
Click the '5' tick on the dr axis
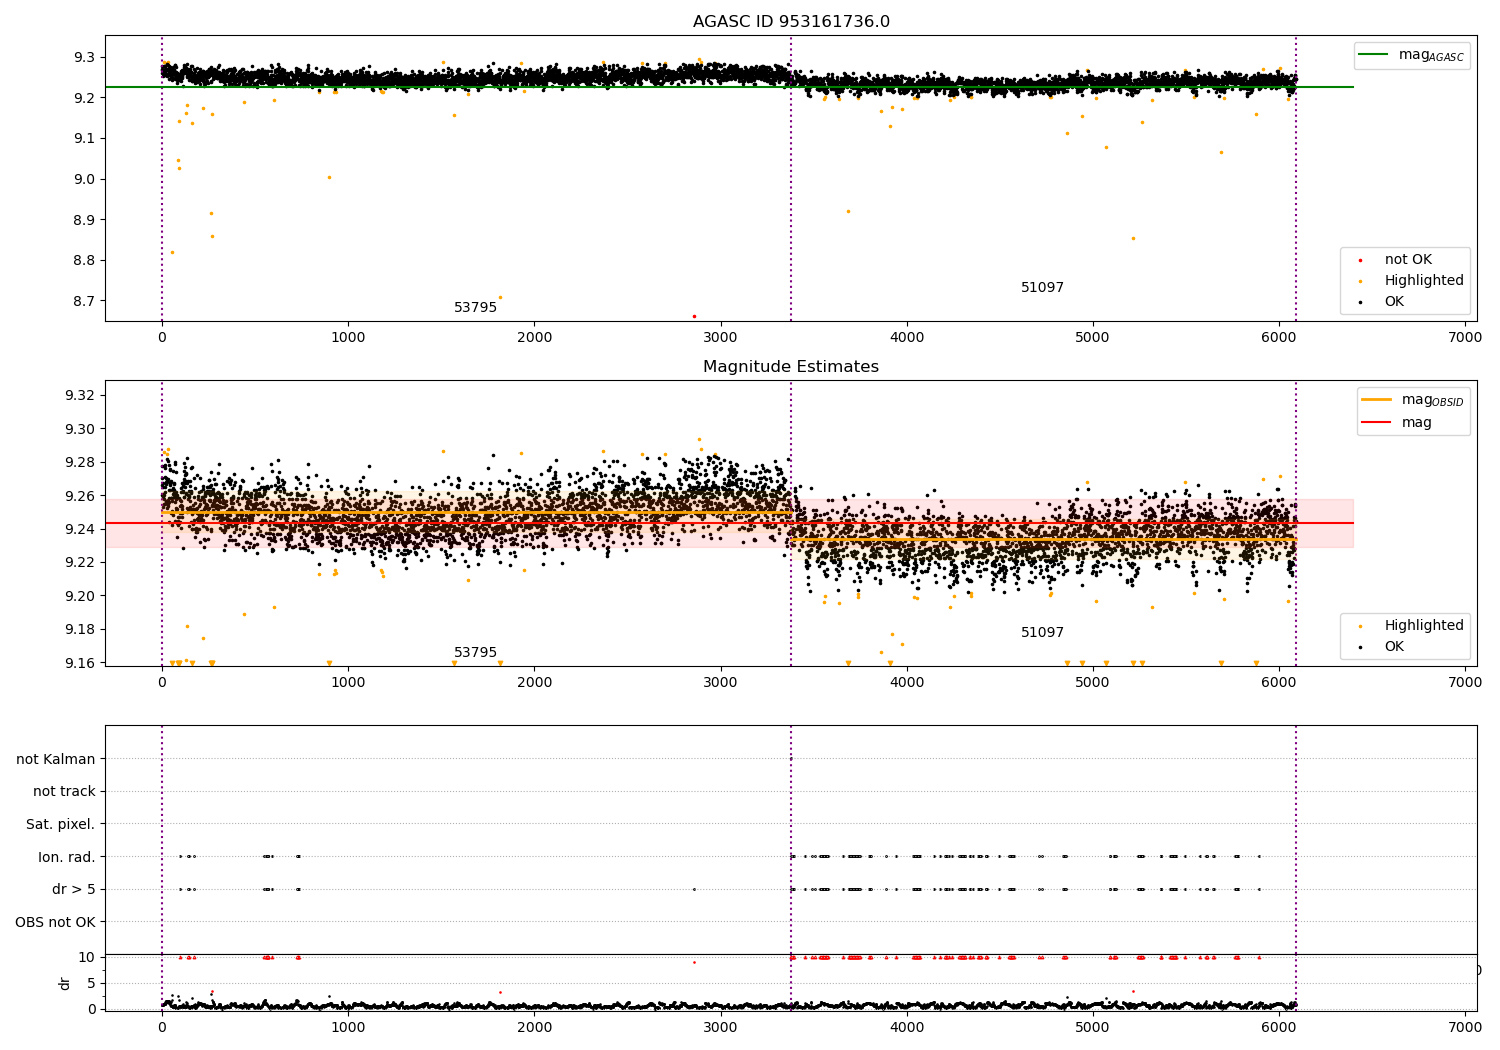92,983
